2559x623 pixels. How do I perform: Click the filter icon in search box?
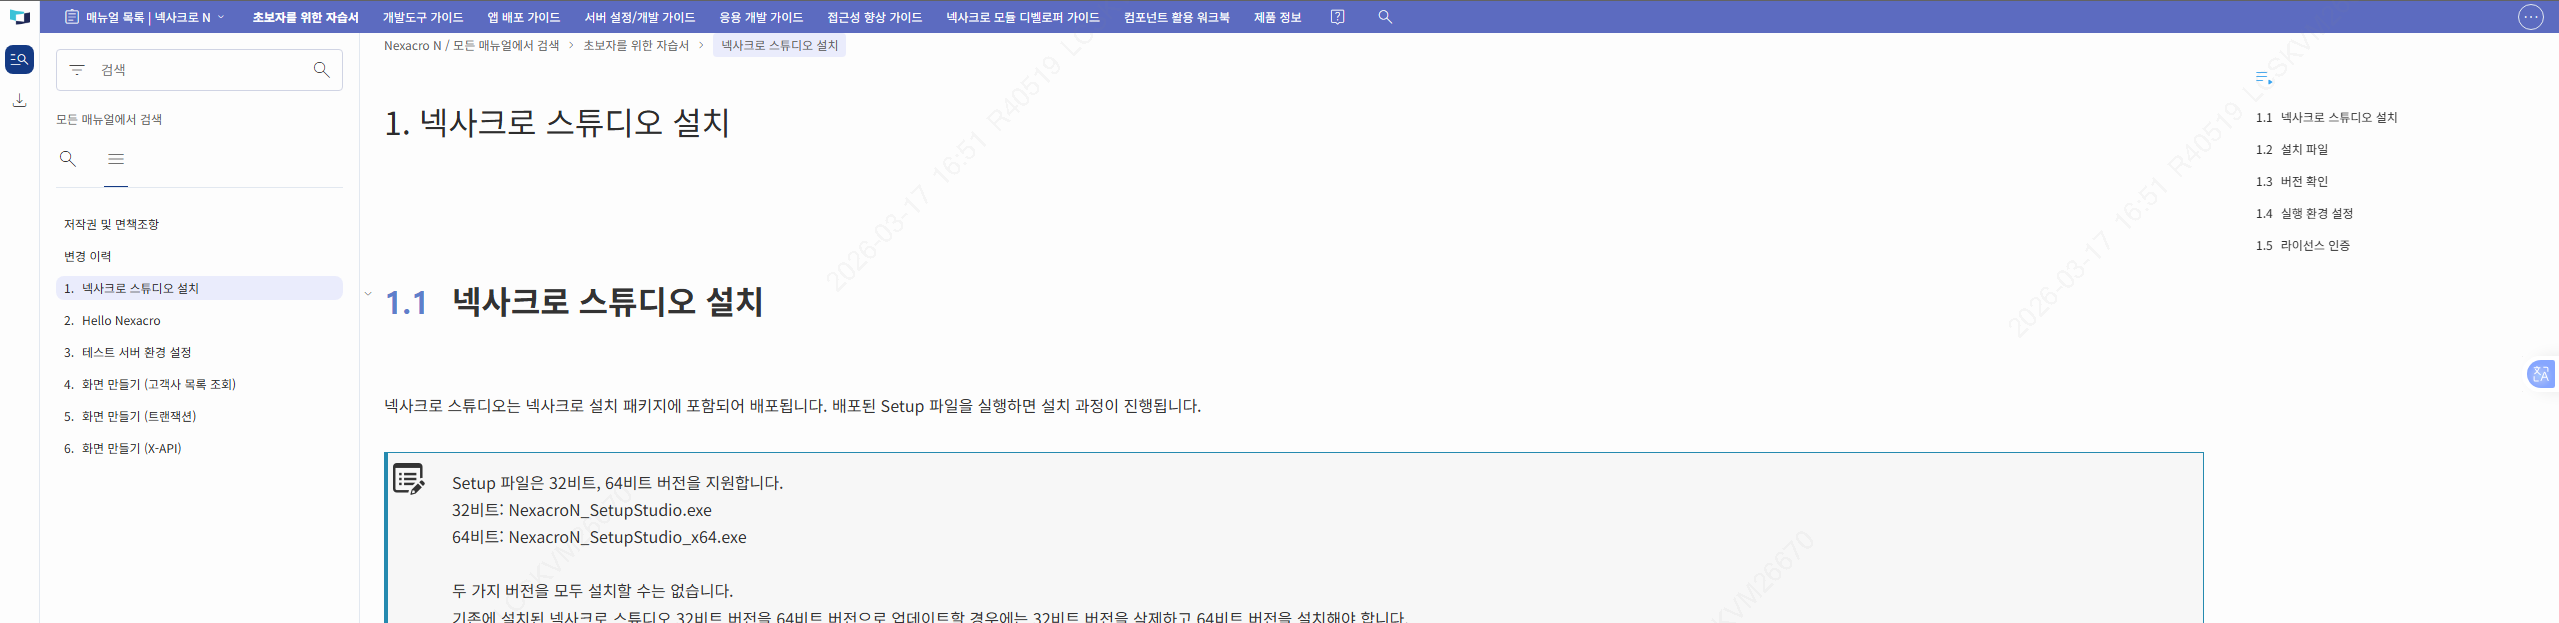coord(77,70)
